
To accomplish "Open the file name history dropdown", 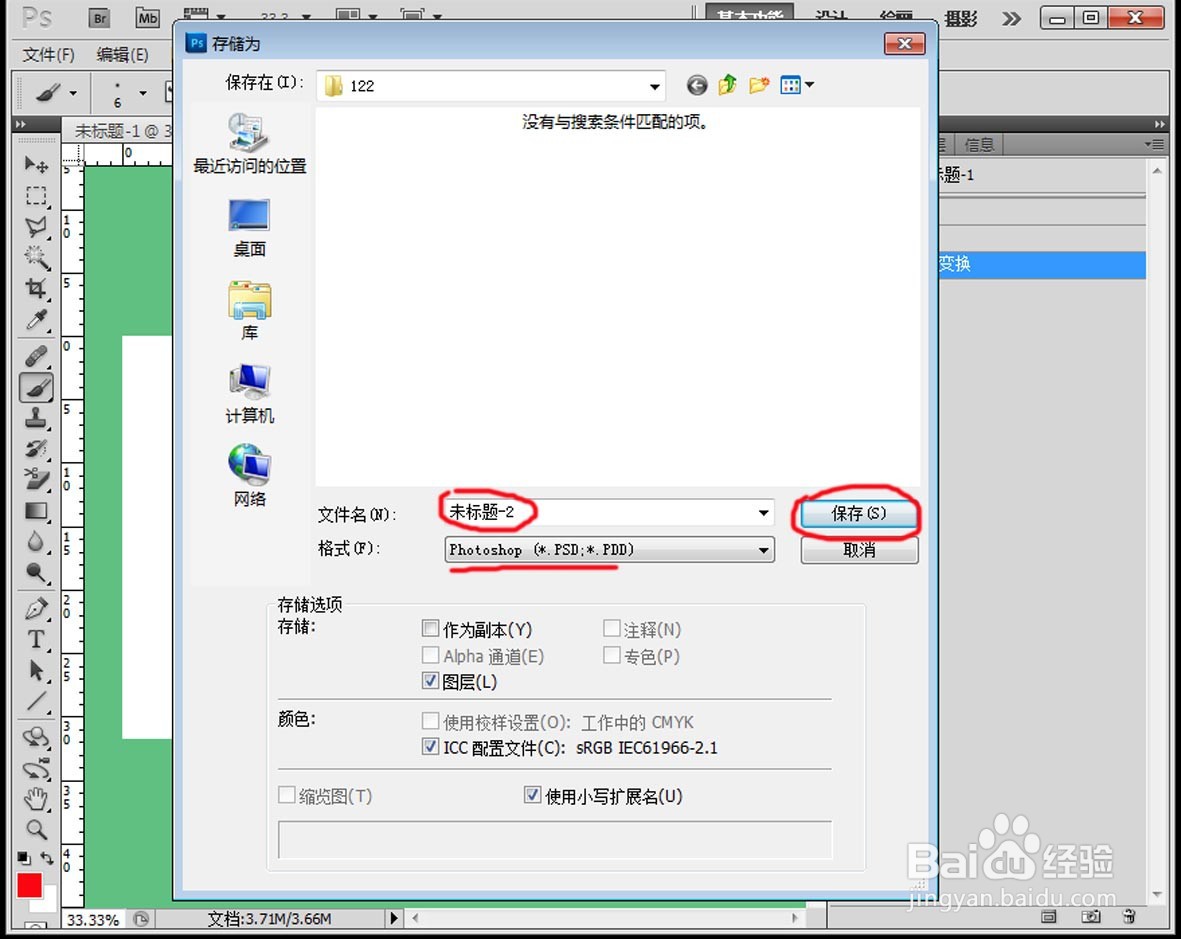I will click(x=765, y=512).
